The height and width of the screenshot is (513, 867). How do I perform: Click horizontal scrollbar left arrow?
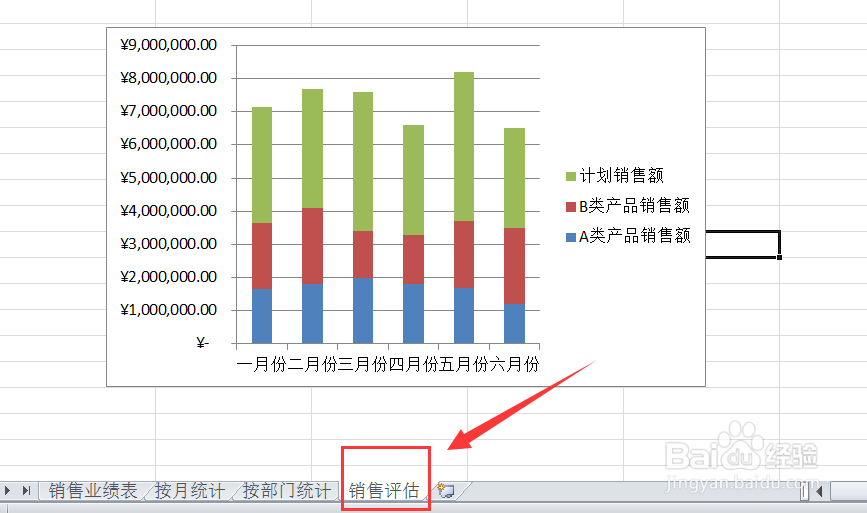tap(819, 490)
